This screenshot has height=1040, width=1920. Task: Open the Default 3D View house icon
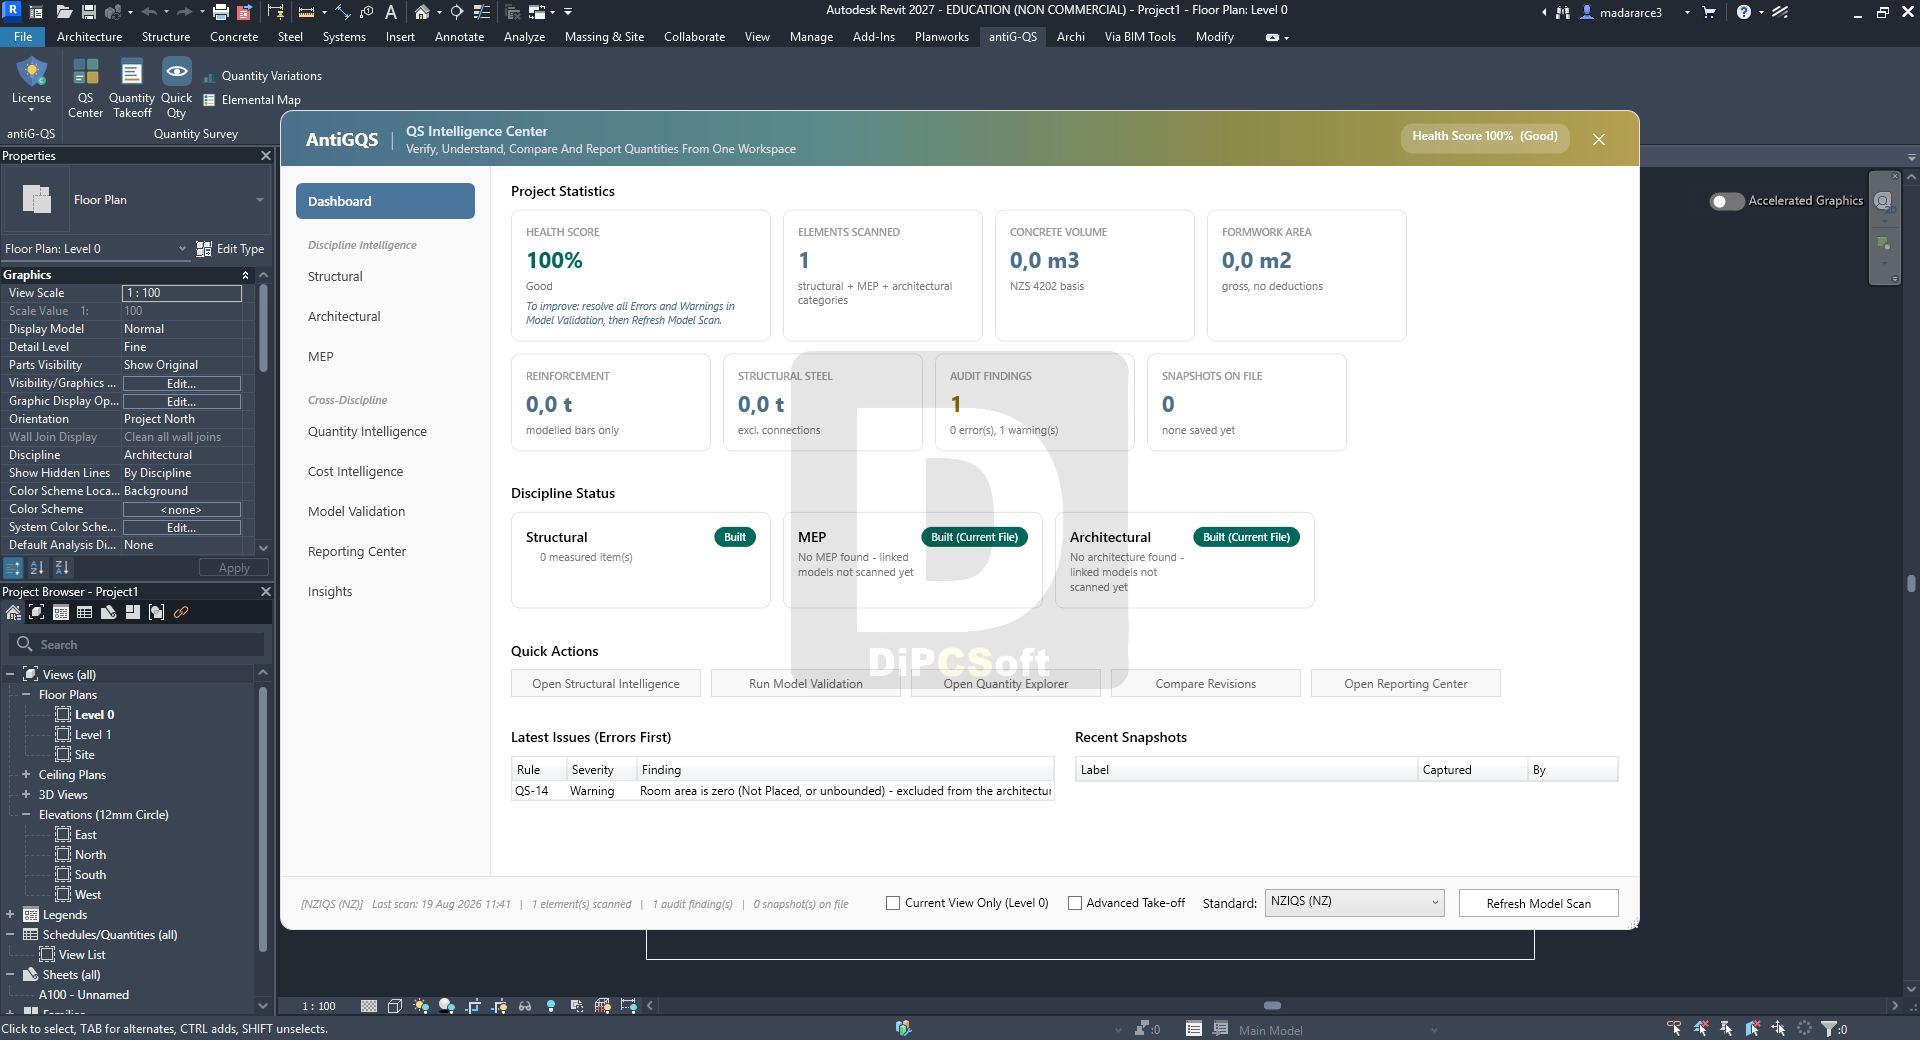422,12
